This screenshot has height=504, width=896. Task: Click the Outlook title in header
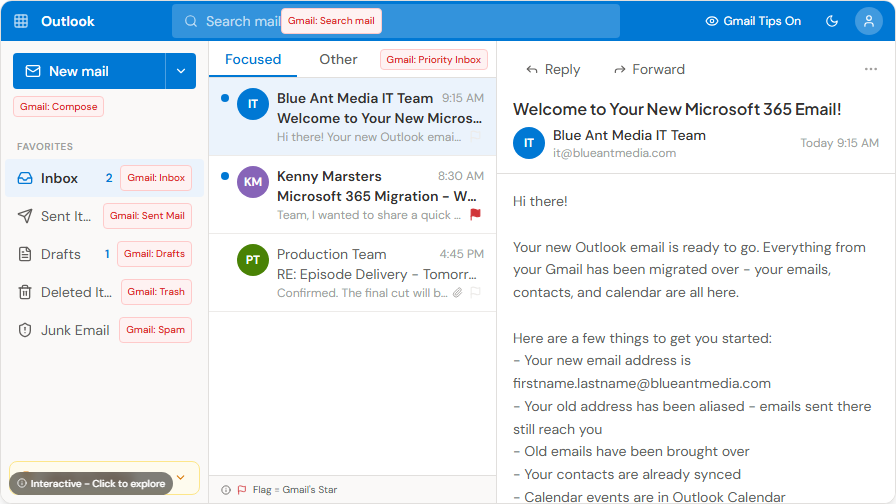(67, 21)
